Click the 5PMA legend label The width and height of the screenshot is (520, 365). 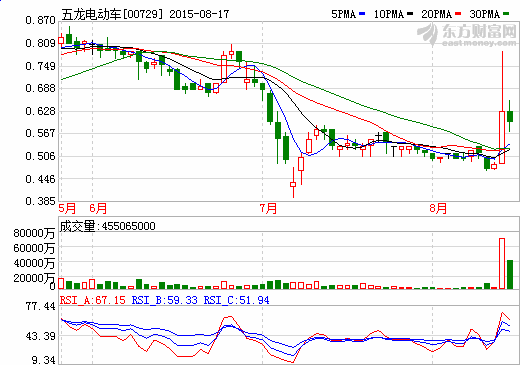(x=343, y=14)
